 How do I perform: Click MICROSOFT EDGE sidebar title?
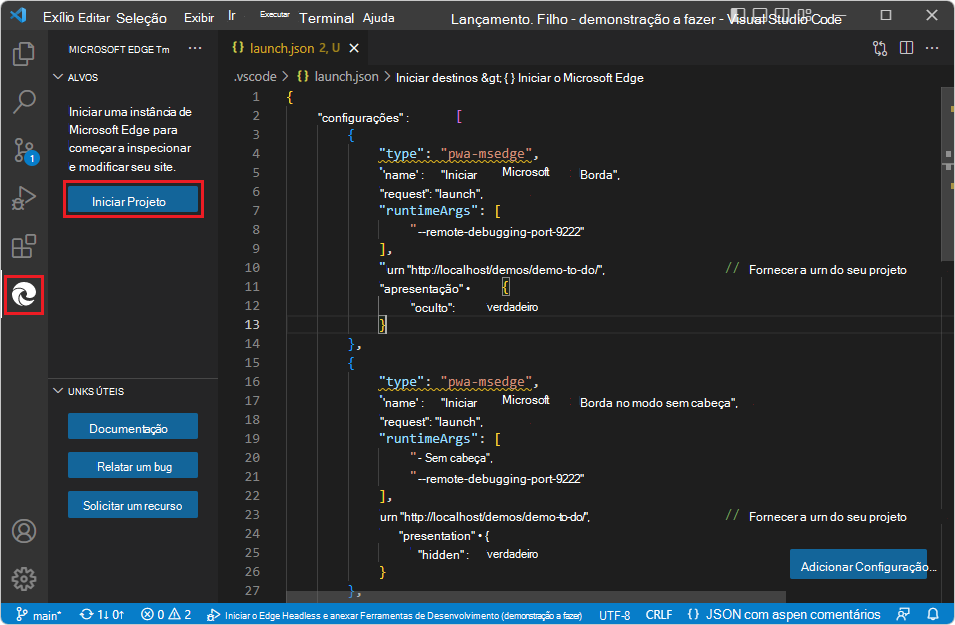tap(119, 49)
